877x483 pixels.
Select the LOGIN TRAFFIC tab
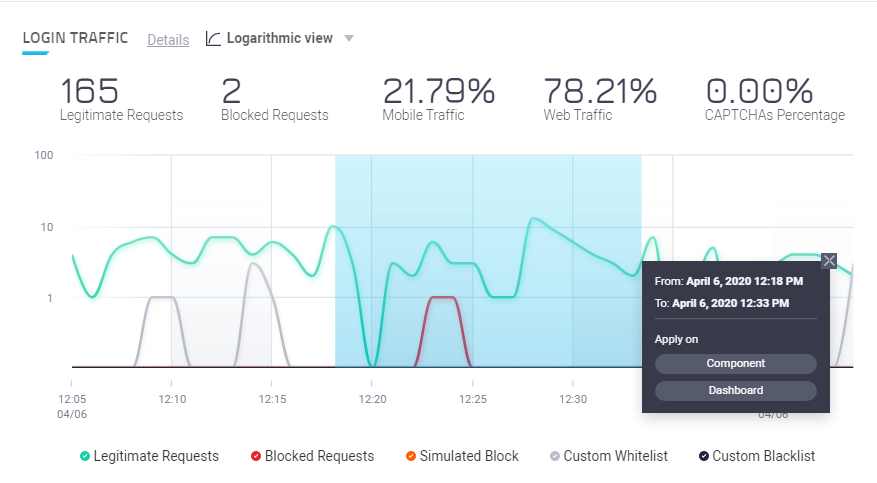click(x=75, y=38)
